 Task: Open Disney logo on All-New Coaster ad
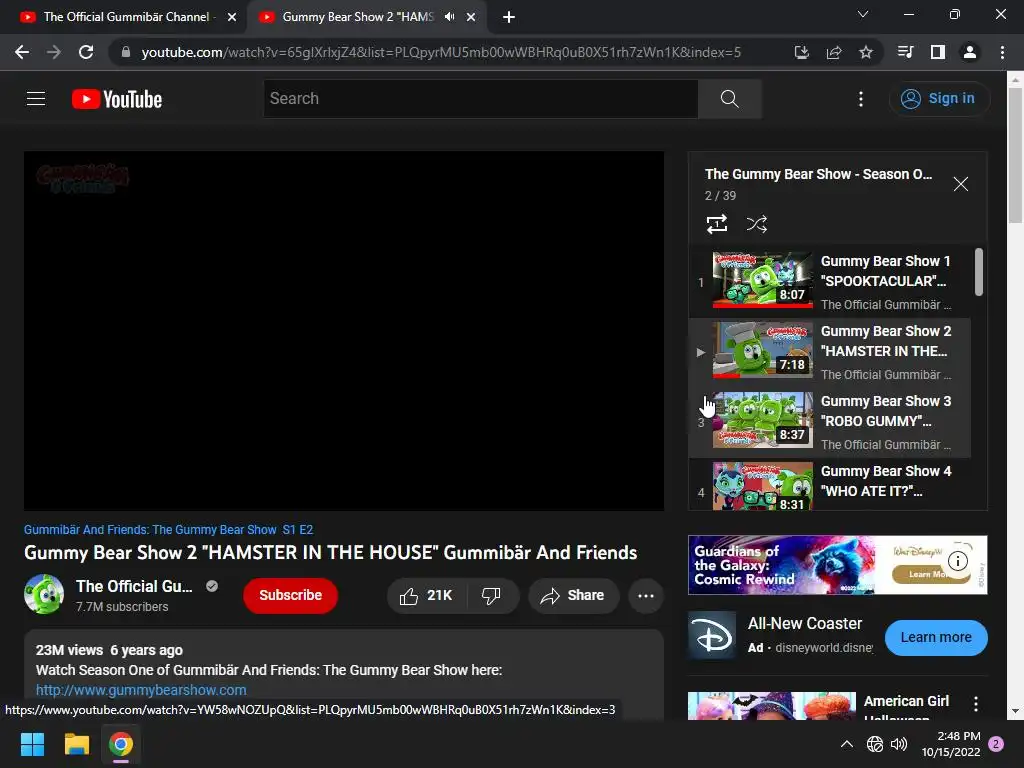(x=712, y=636)
